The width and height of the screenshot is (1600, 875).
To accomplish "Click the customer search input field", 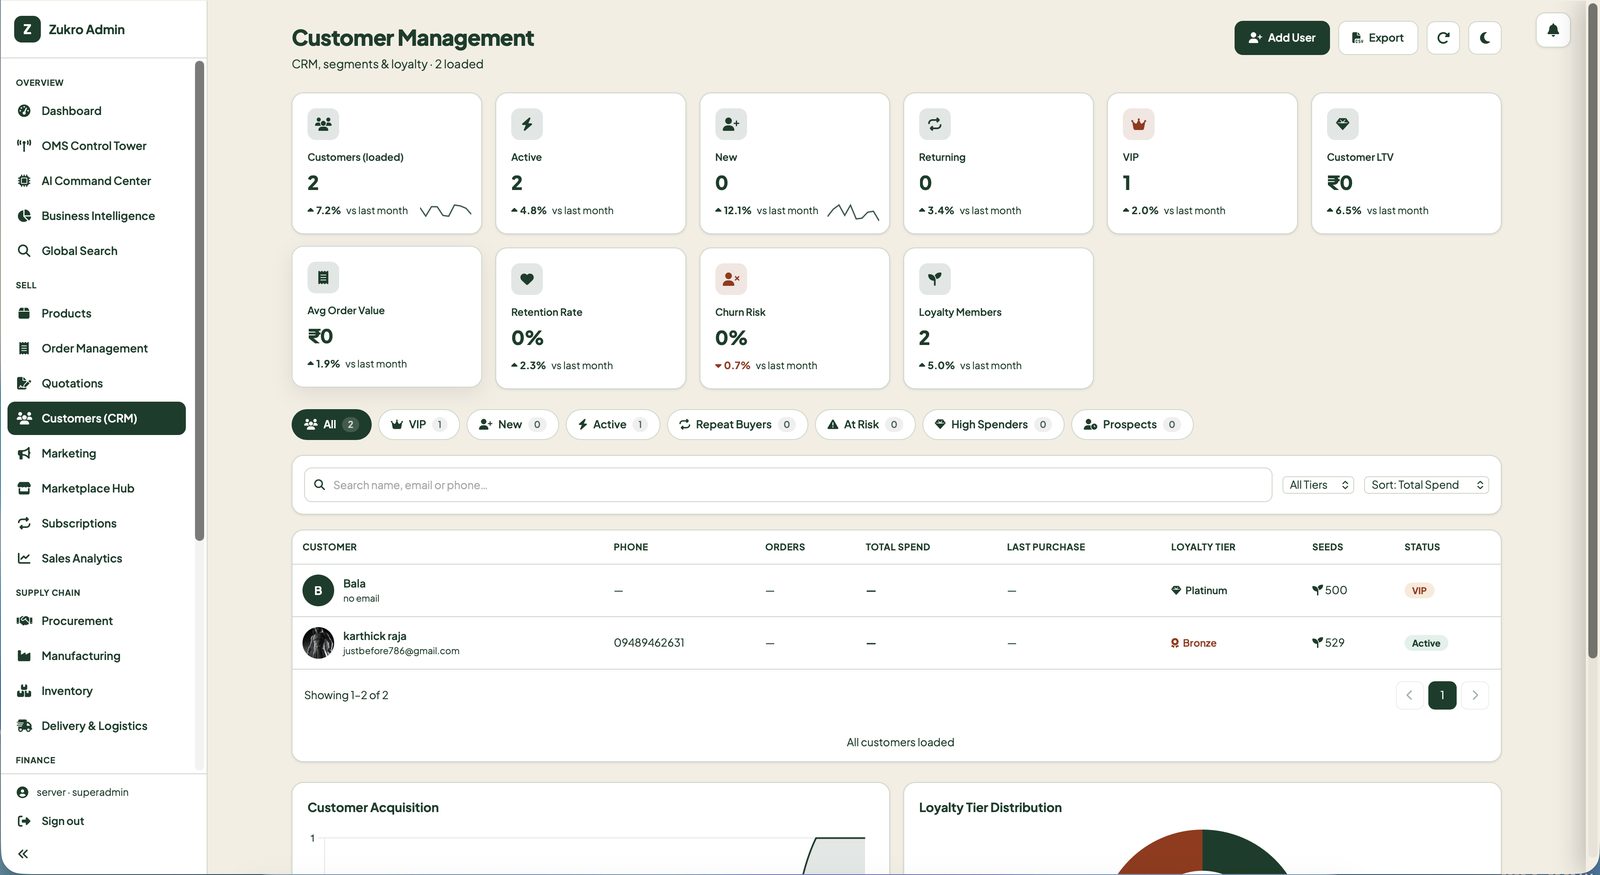I will (788, 485).
